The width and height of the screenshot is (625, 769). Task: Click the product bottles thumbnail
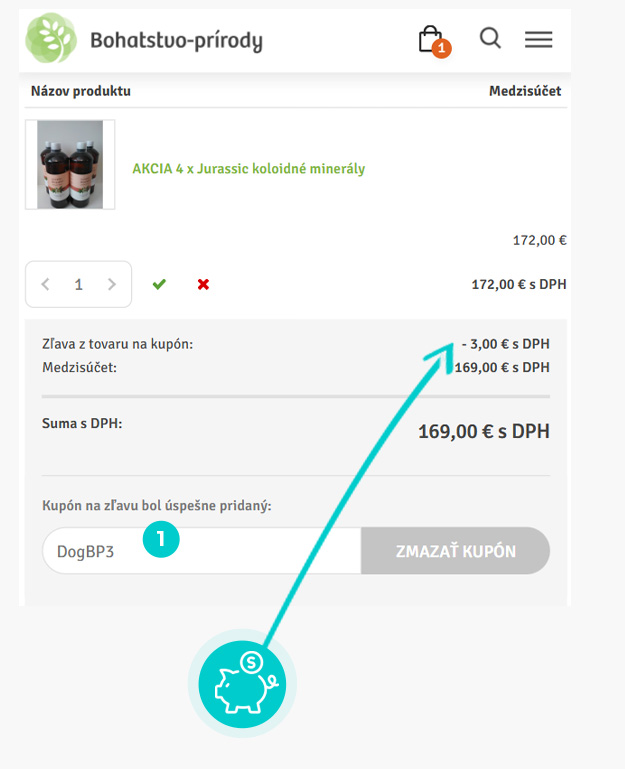70,165
